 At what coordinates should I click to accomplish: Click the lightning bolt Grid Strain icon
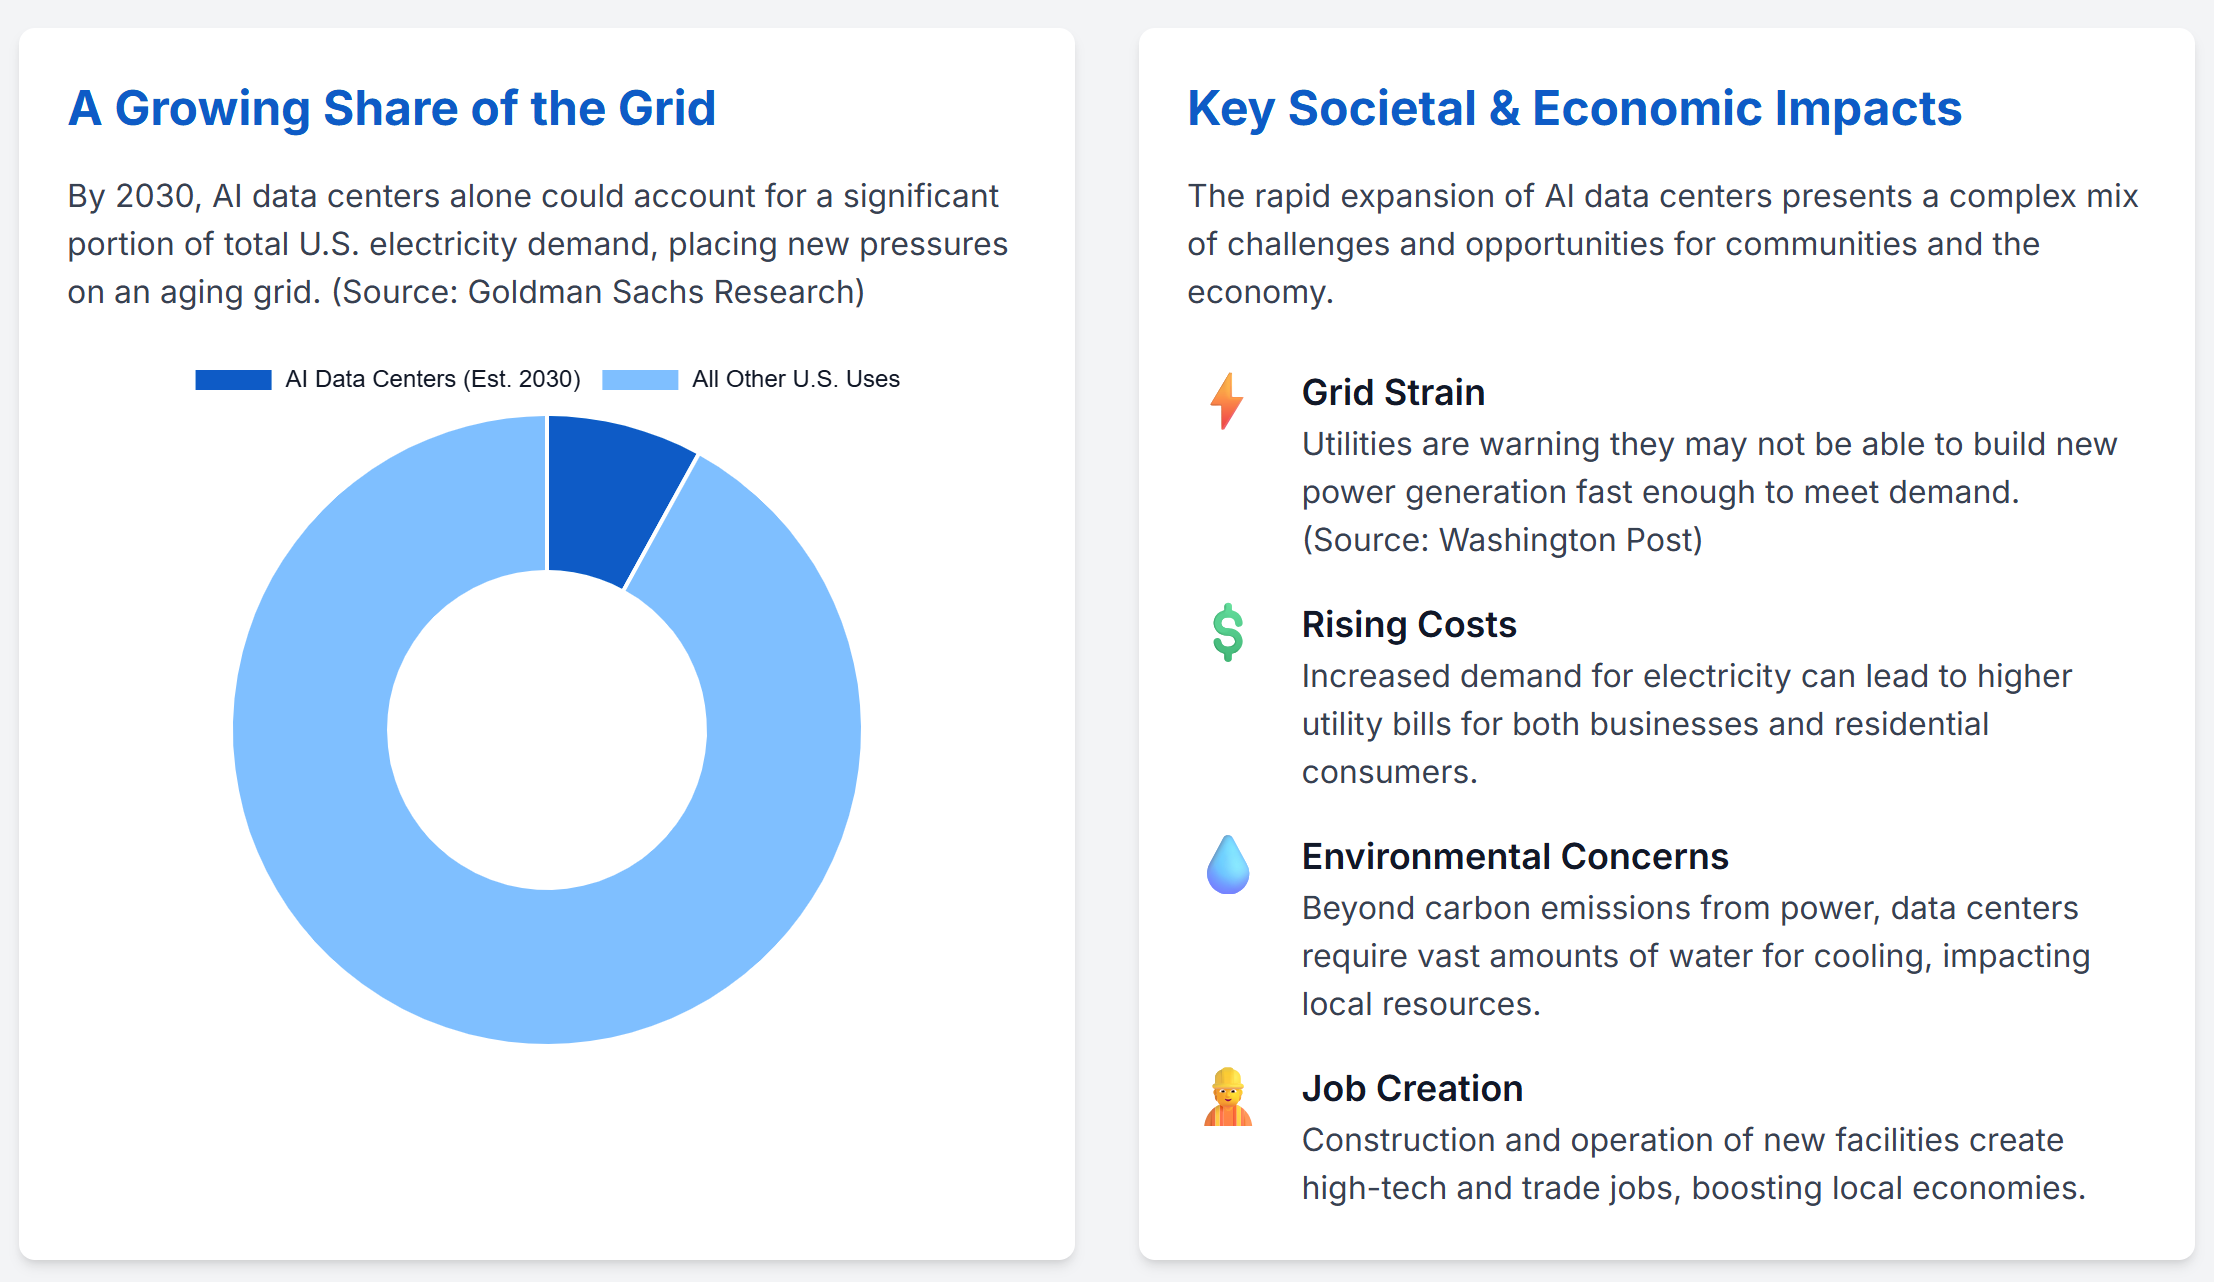tap(1227, 400)
